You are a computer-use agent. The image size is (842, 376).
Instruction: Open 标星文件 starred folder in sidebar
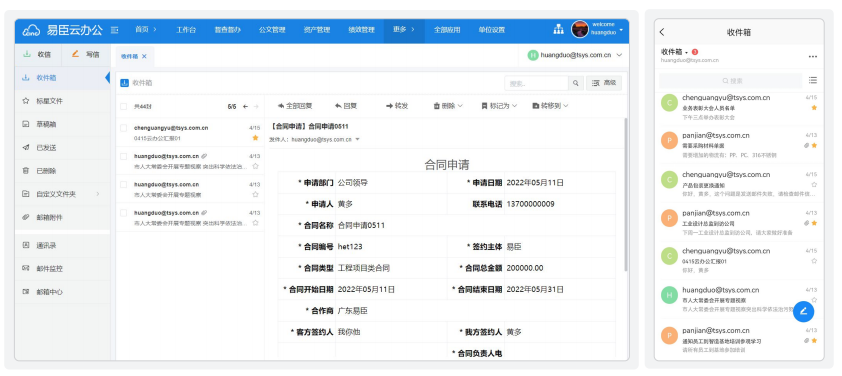coord(62,101)
